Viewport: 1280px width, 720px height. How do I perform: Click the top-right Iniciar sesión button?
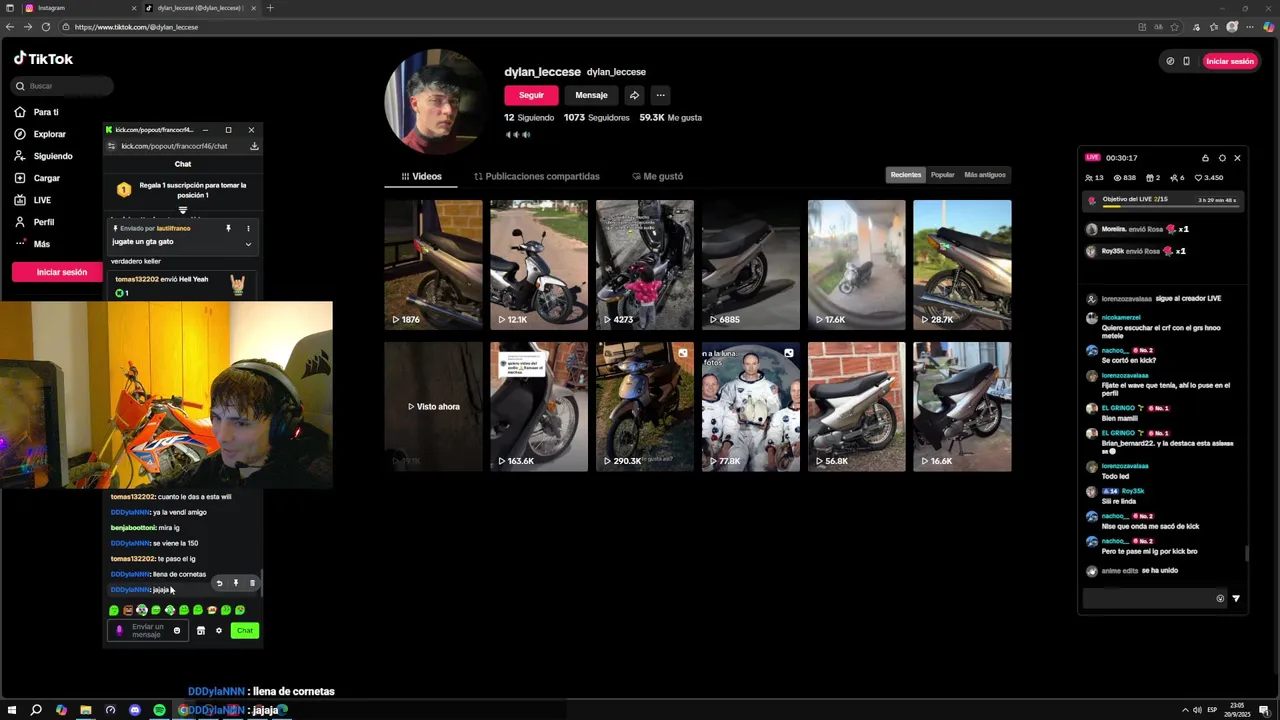pos(1230,61)
